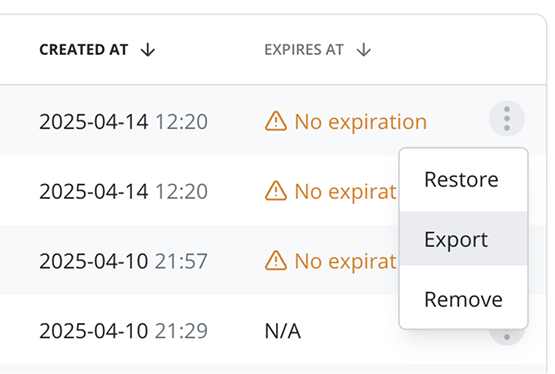Viewport: 555px width, 374px height.
Task: Click the sort arrow next to Created At
Action: click(148, 50)
